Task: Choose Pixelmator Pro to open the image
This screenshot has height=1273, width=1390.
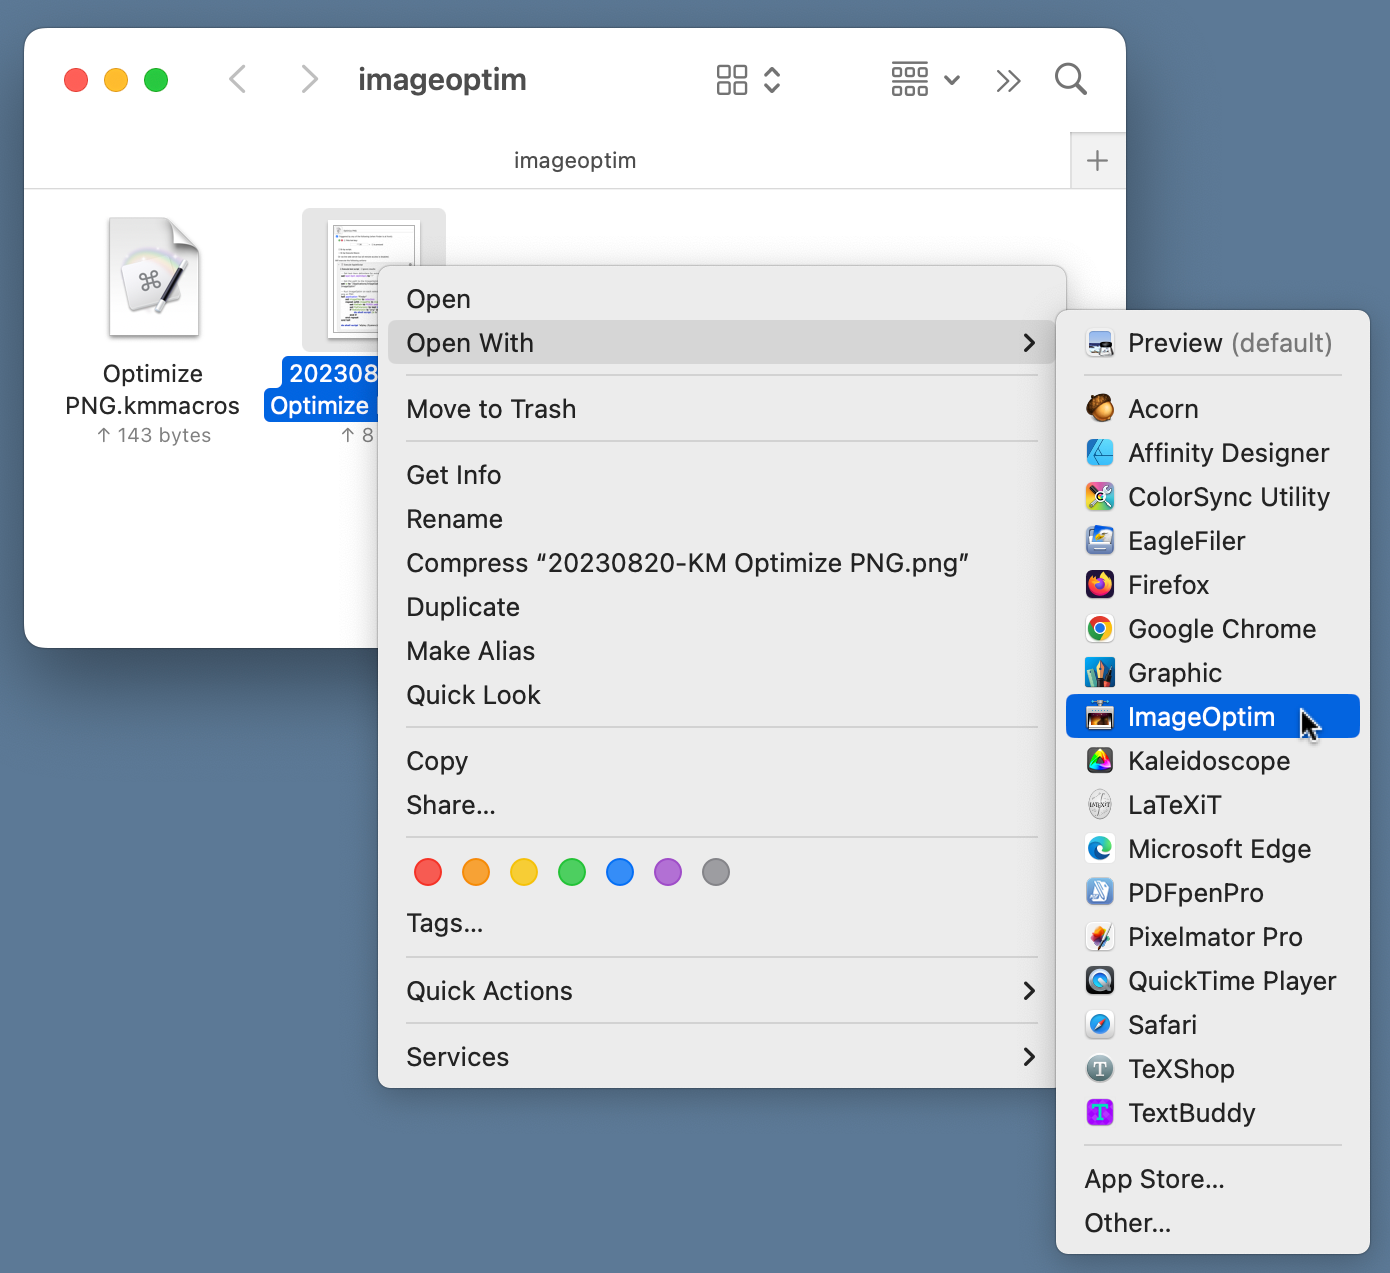Action: click(1213, 936)
